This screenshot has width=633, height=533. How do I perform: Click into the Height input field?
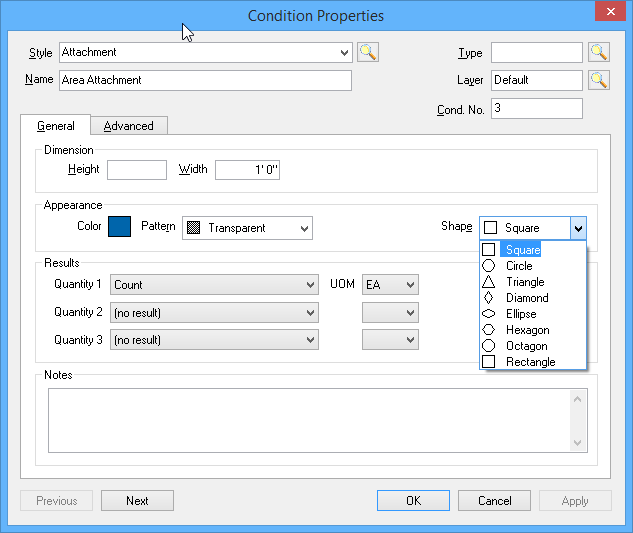(137, 170)
